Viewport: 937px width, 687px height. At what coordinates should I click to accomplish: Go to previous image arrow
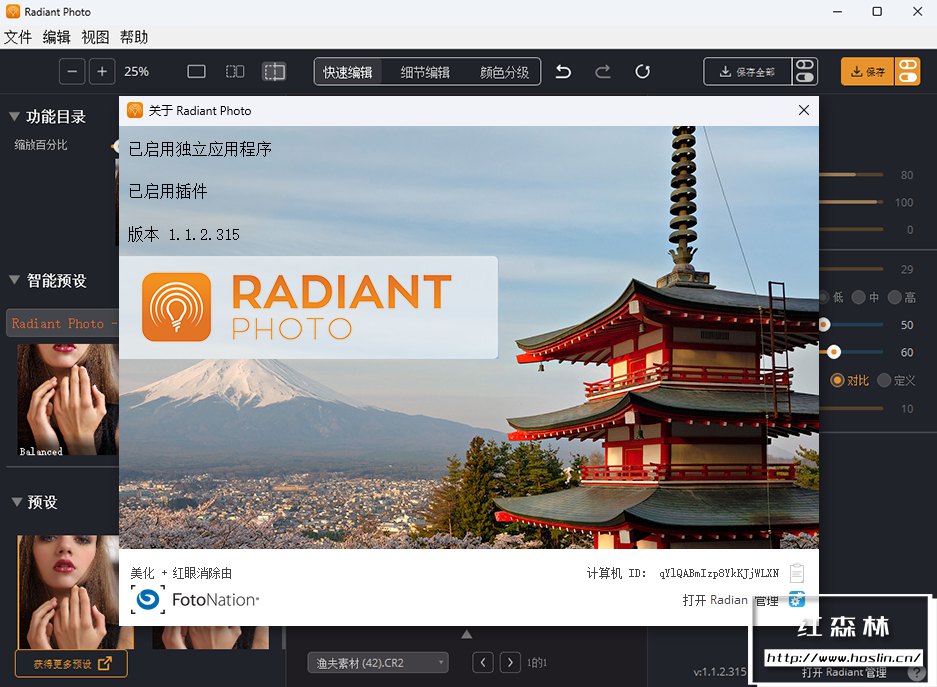tap(483, 663)
